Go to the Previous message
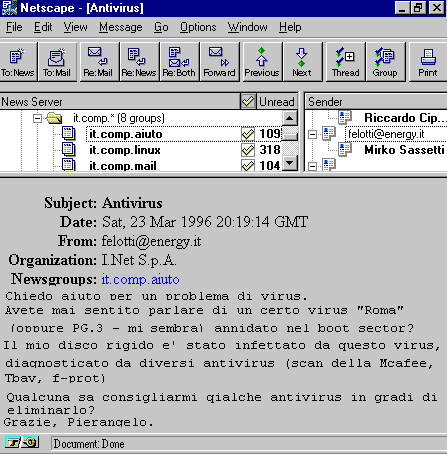Viewport: 447px width, 454px height. pyautogui.click(x=262, y=62)
